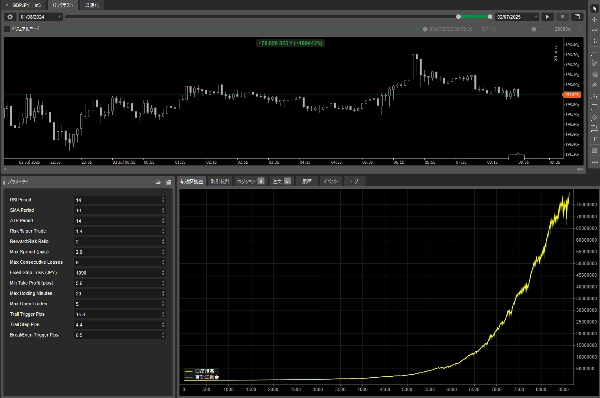Click the detach window icon beside stop button
600x398 pixels.
coord(577,17)
